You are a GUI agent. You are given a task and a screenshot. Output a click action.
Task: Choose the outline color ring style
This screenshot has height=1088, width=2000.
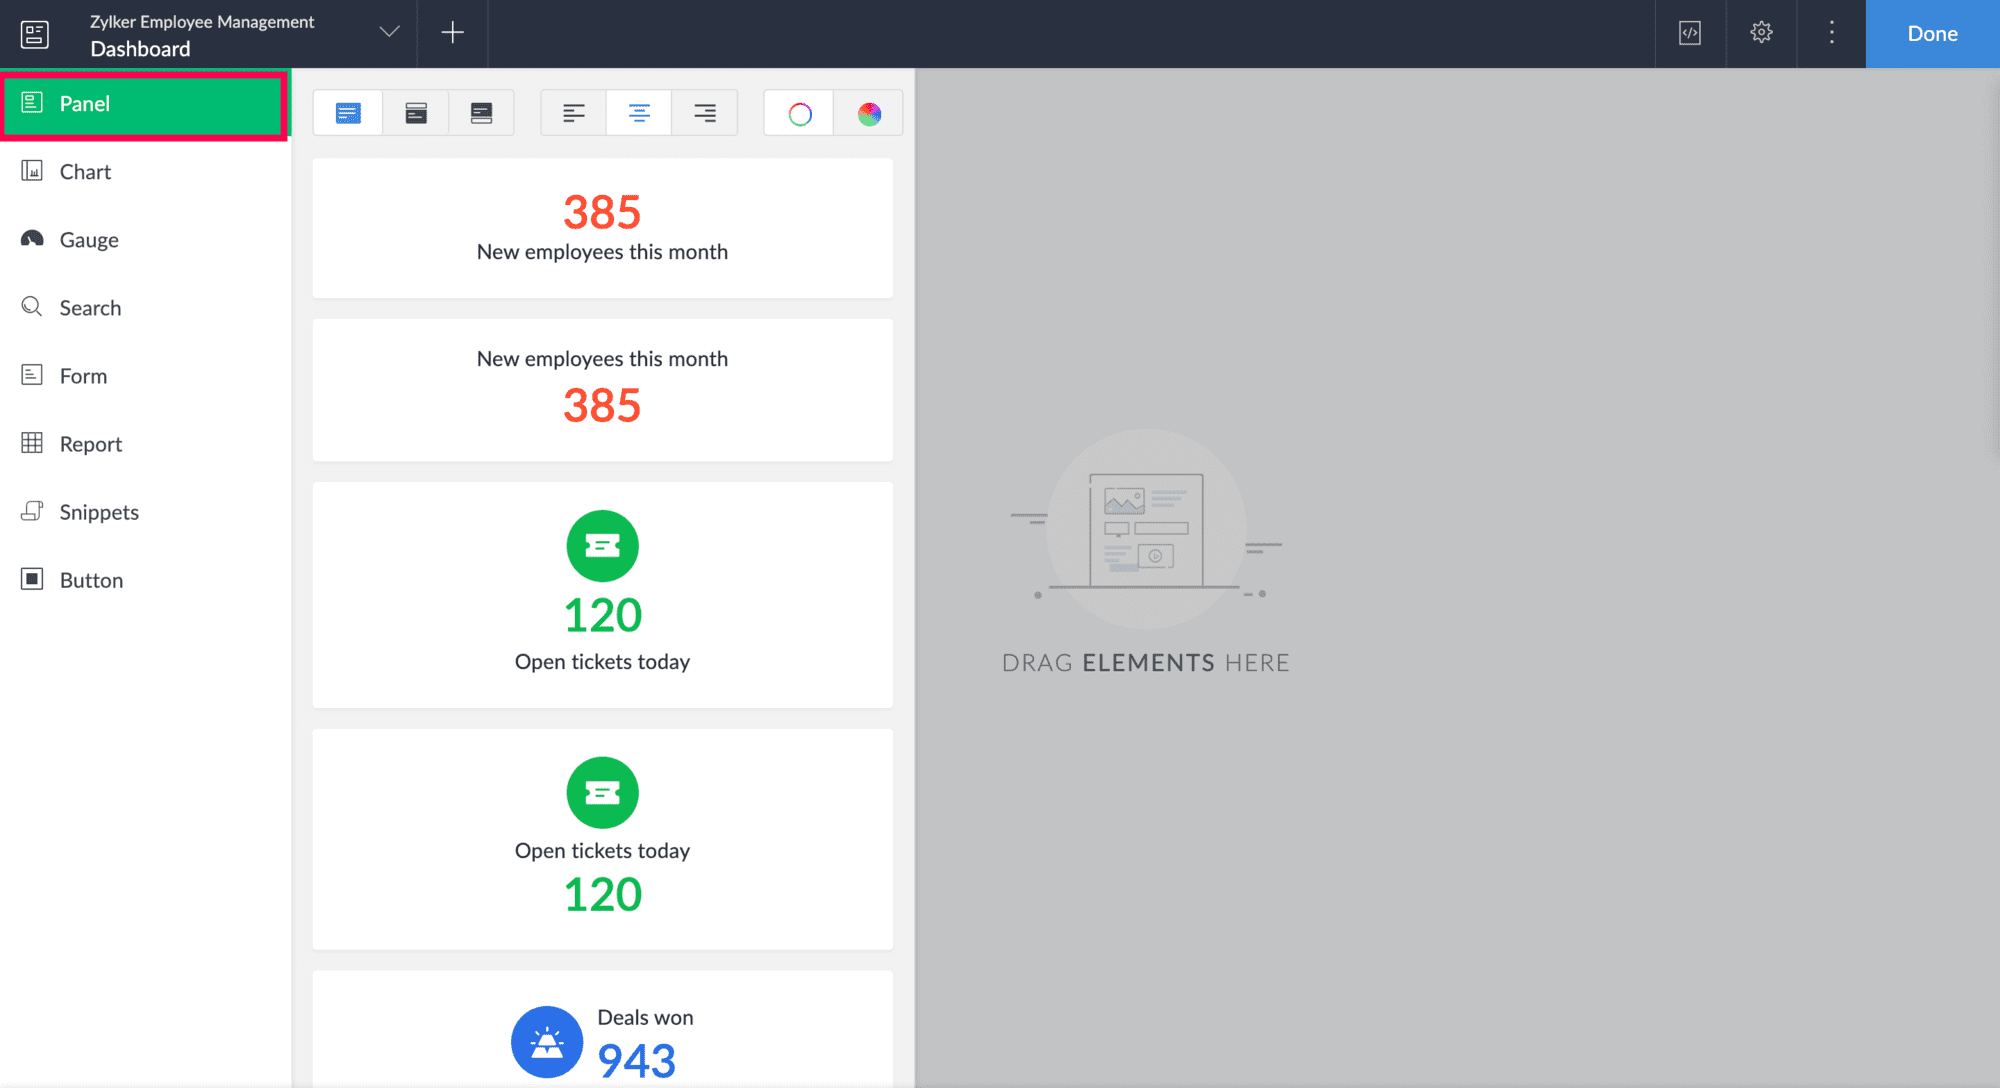pos(799,114)
